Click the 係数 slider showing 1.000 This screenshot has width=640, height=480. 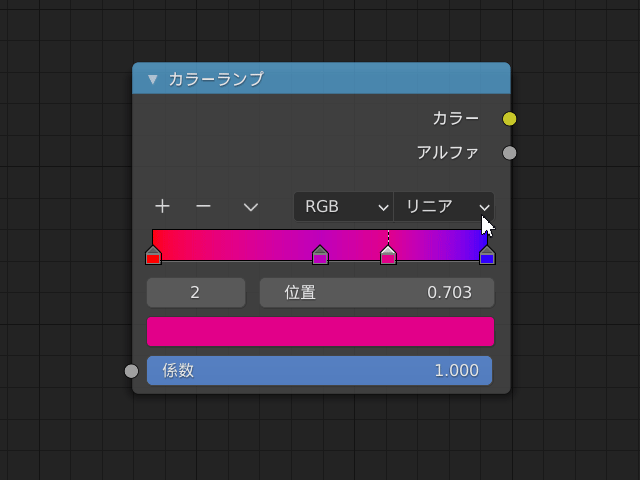320,371
